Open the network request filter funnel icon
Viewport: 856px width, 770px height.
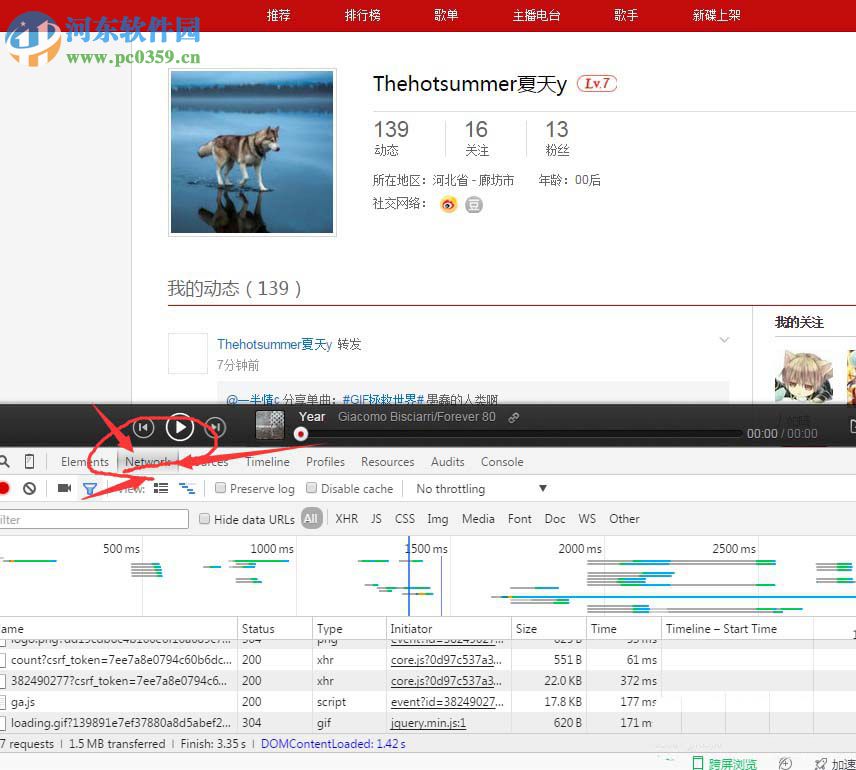pos(90,487)
